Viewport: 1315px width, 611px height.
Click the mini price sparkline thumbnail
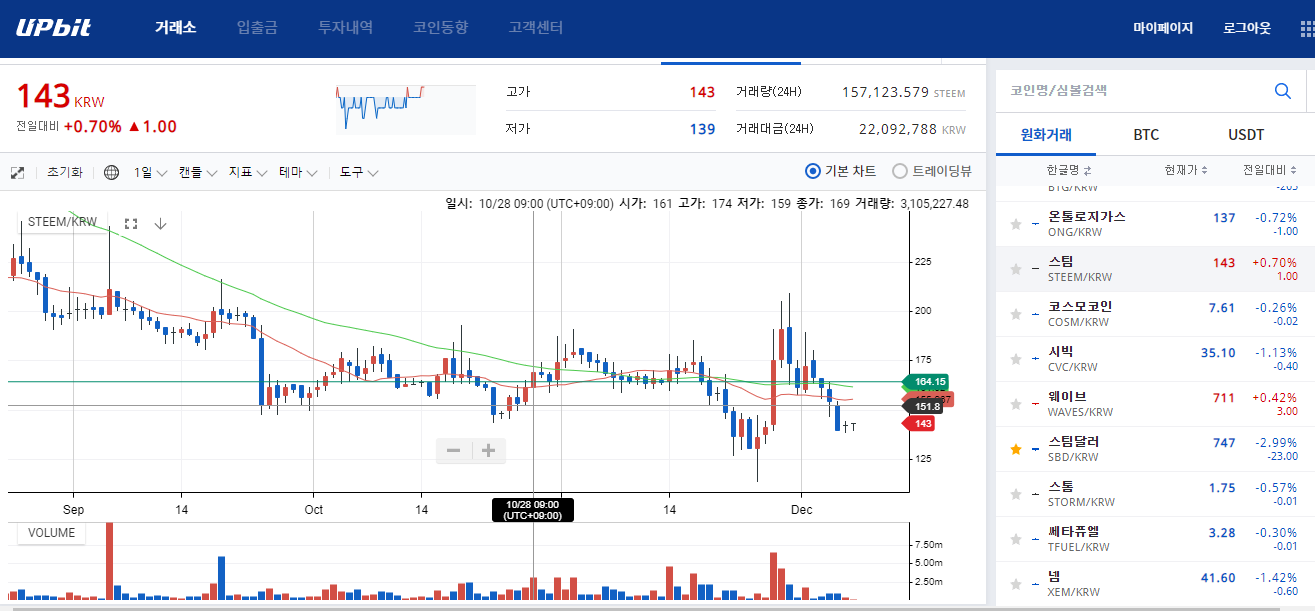[405, 109]
